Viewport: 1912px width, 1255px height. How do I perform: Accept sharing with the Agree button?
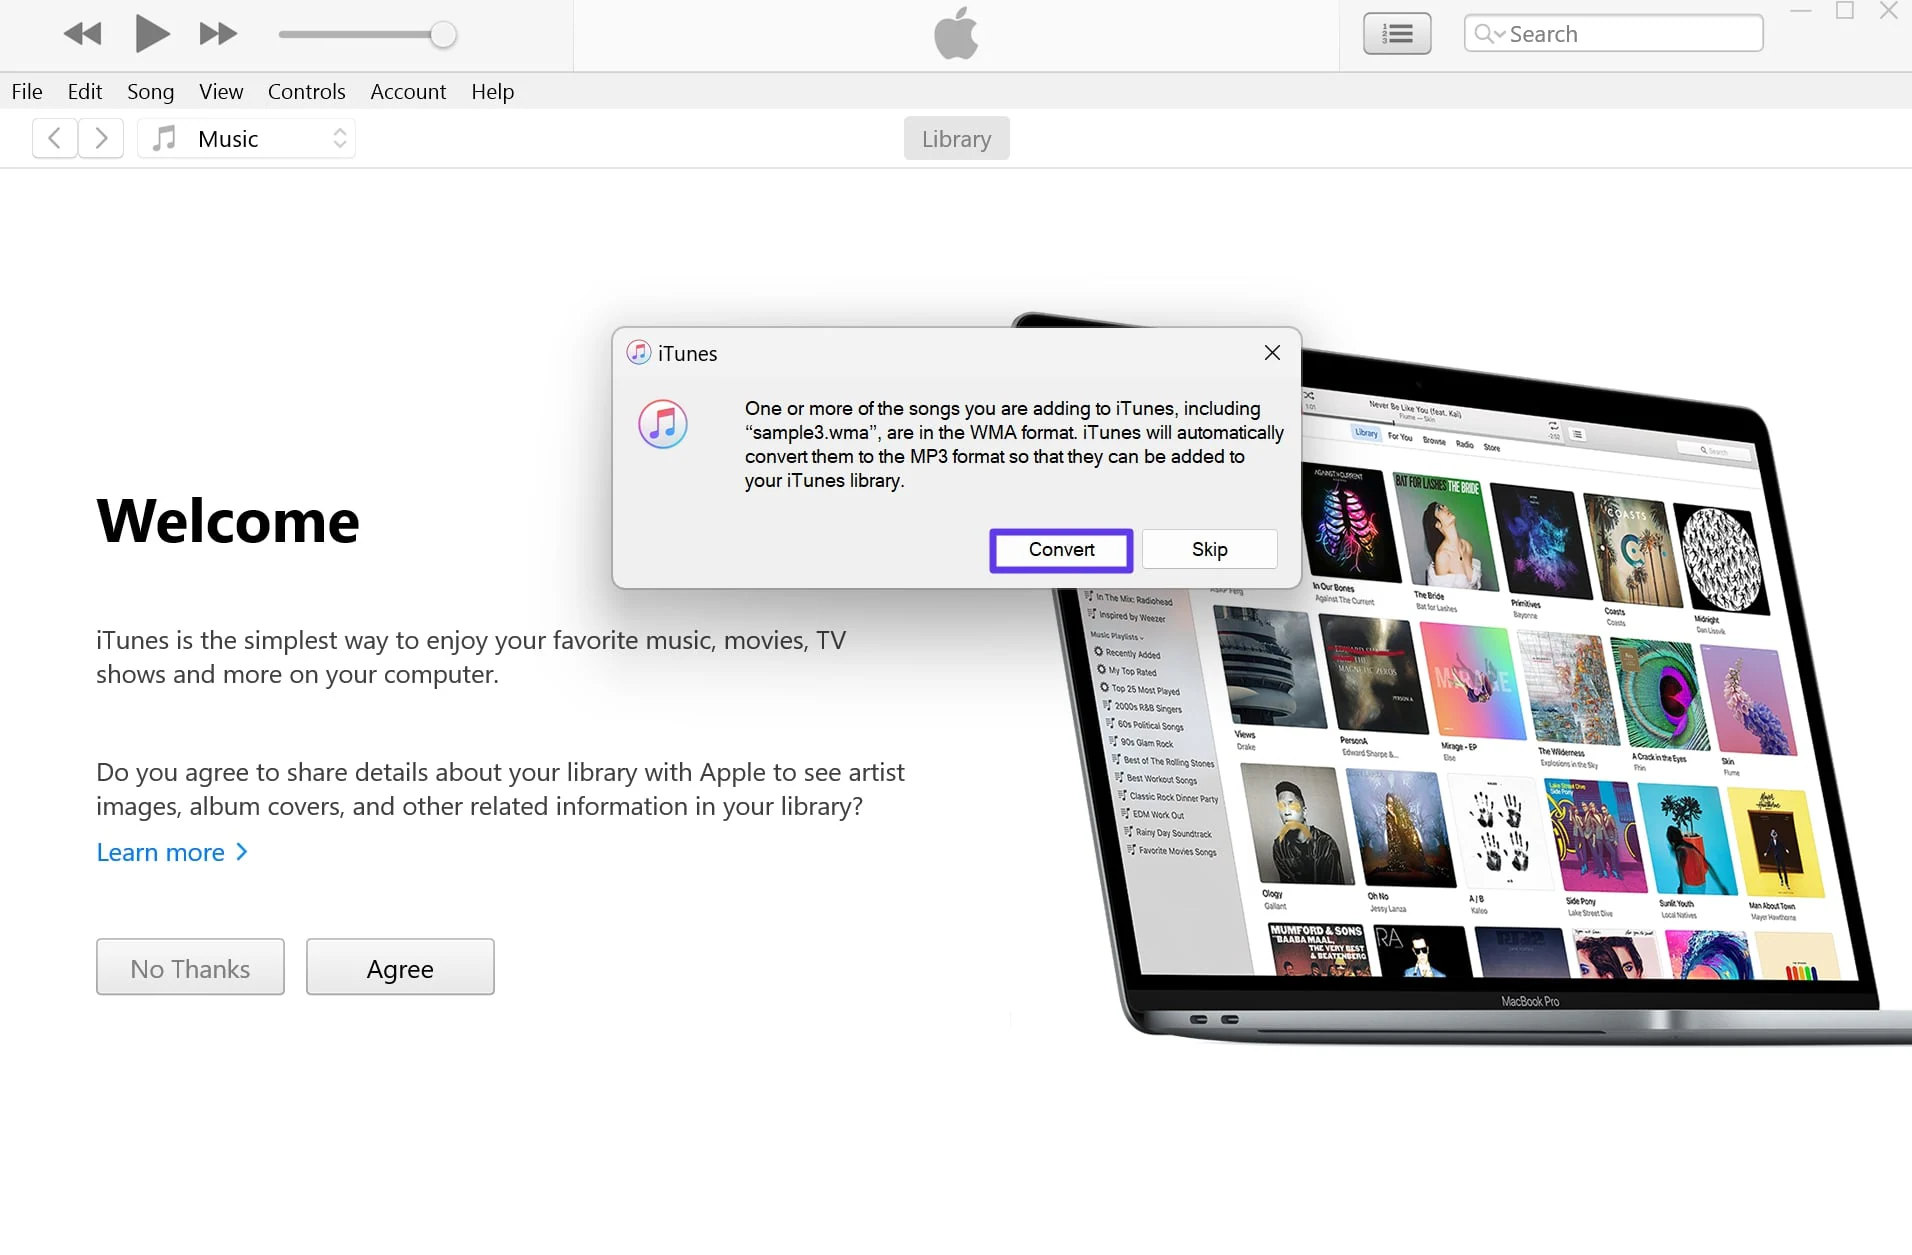[400, 967]
